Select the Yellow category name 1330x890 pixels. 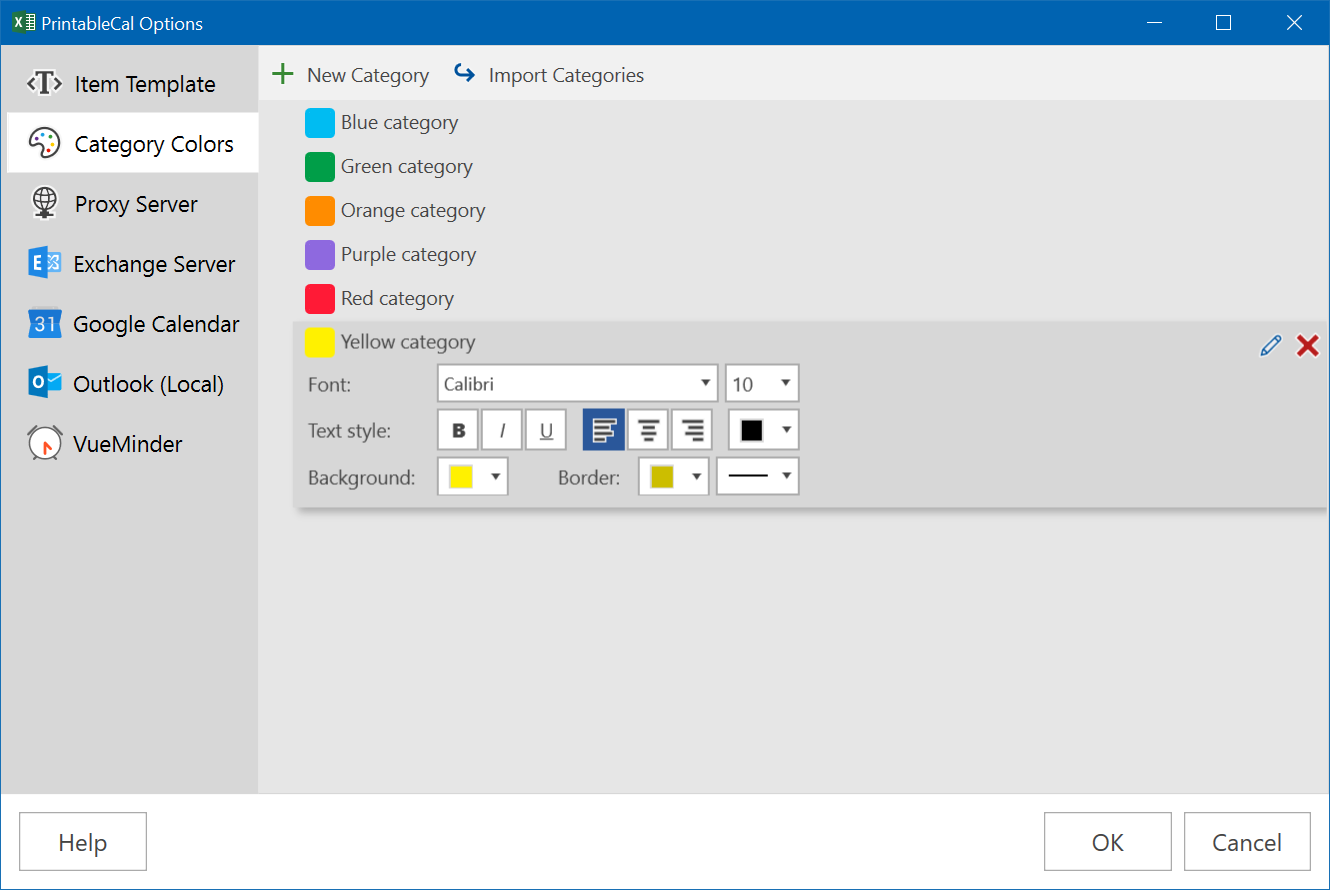pos(408,342)
